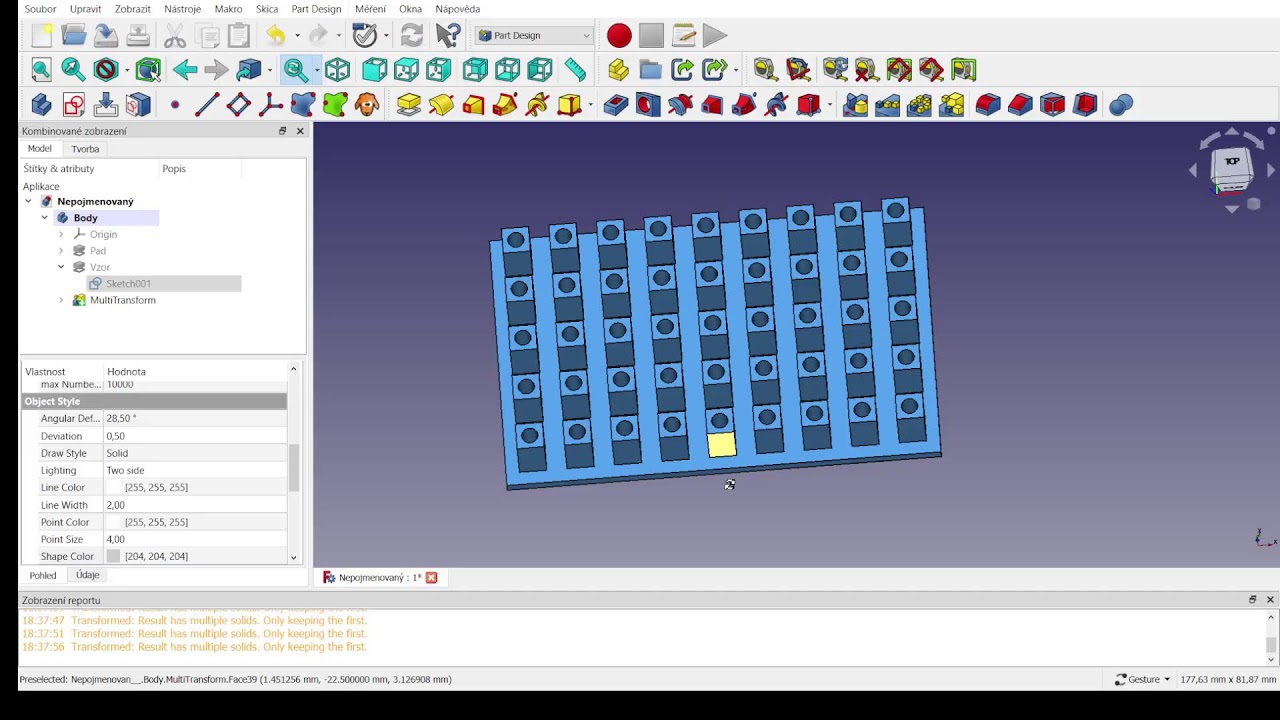Select the Fillet tool
The height and width of the screenshot is (720, 1280).
(x=988, y=105)
